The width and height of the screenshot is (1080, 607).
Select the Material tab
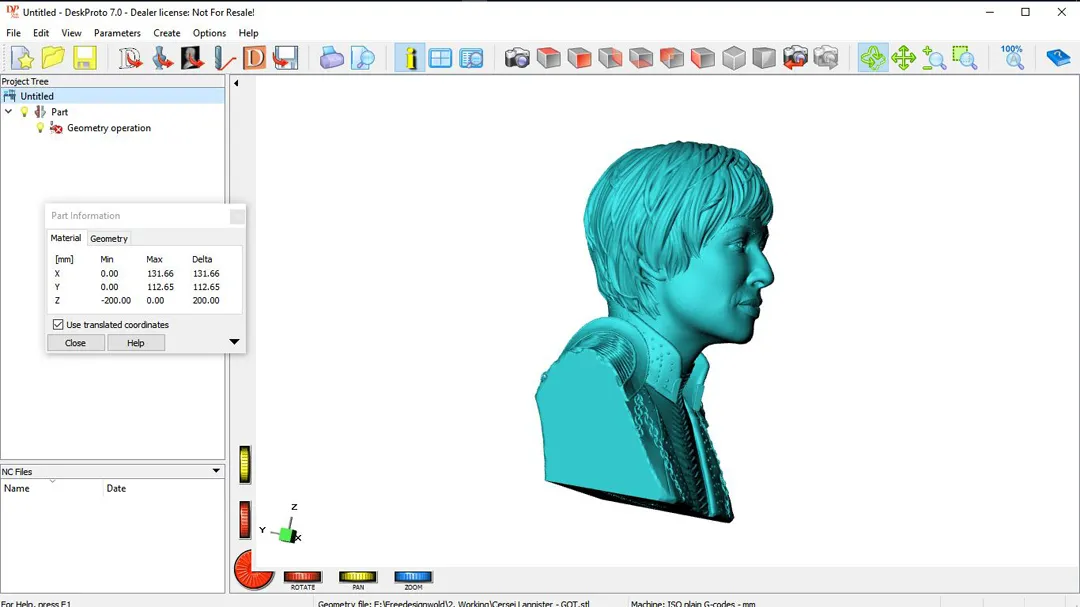tap(65, 238)
